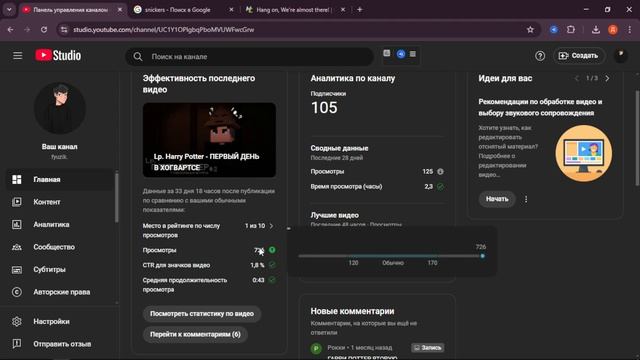The image size is (640, 360).
Task: Open the tab search dropdown arrow
Action: [x=9, y=9]
